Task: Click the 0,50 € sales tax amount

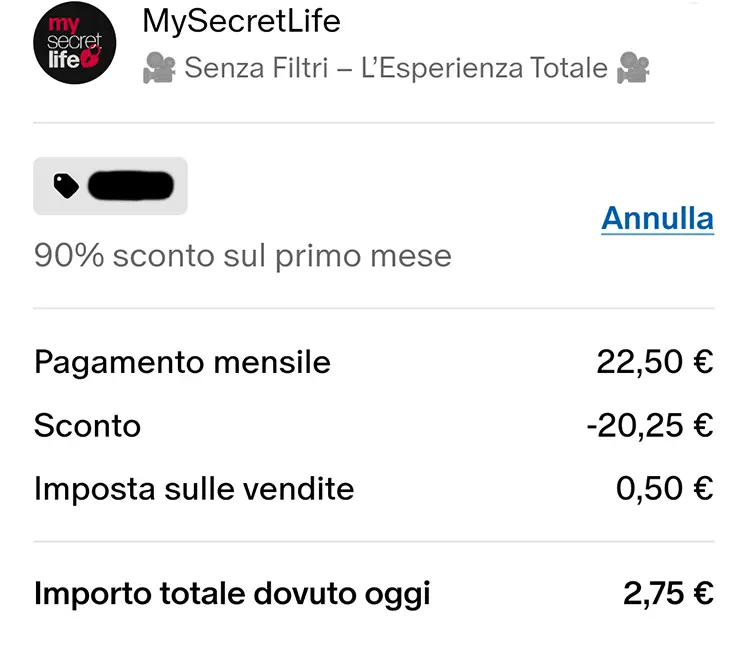Action: (x=664, y=489)
